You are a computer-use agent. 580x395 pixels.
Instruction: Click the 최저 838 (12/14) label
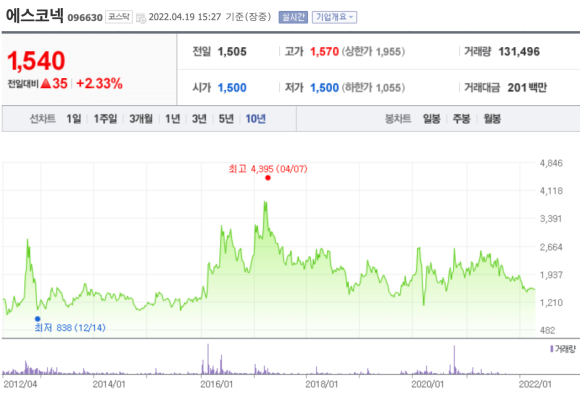[70, 328]
